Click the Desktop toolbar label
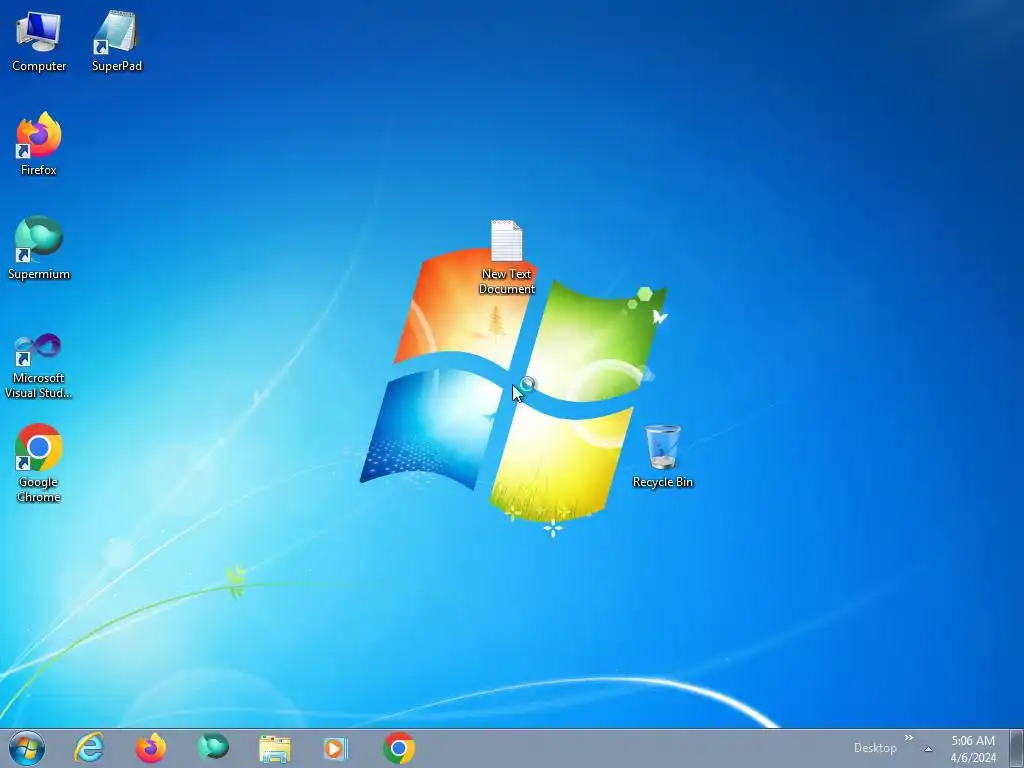The image size is (1024, 768). pyautogui.click(x=875, y=748)
